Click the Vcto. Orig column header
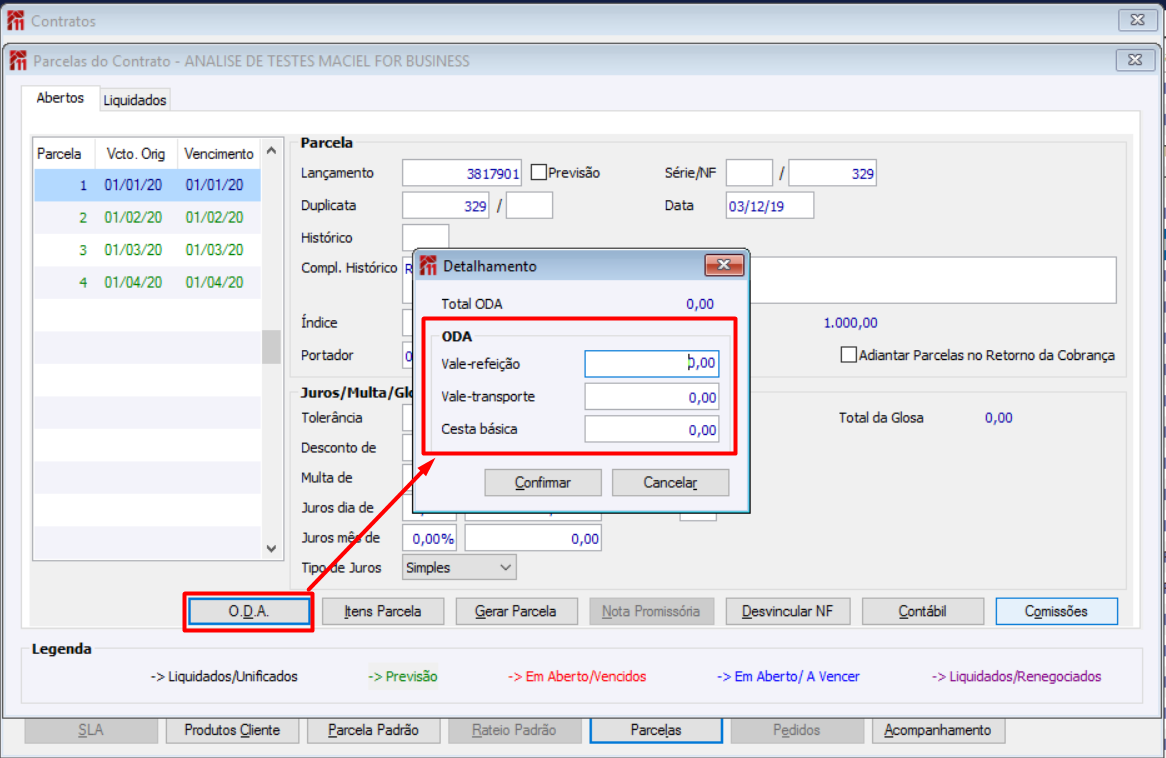Viewport: 1166px width, 758px height. click(x=135, y=153)
